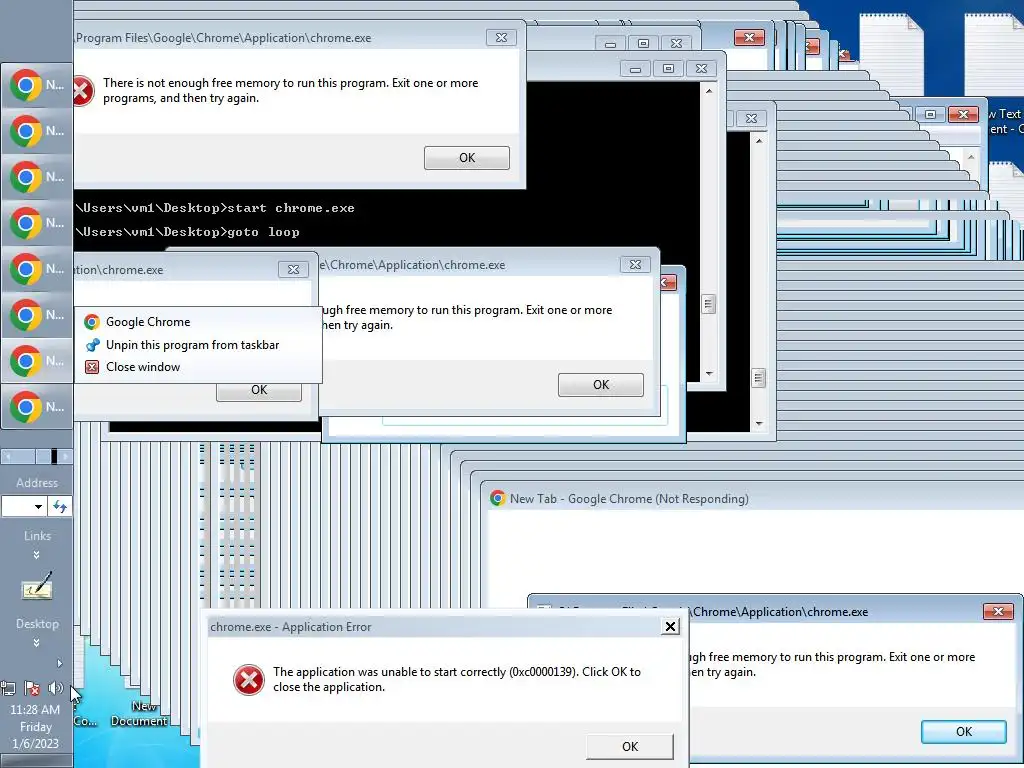Click the volume speaker icon in system tray

[56, 688]
